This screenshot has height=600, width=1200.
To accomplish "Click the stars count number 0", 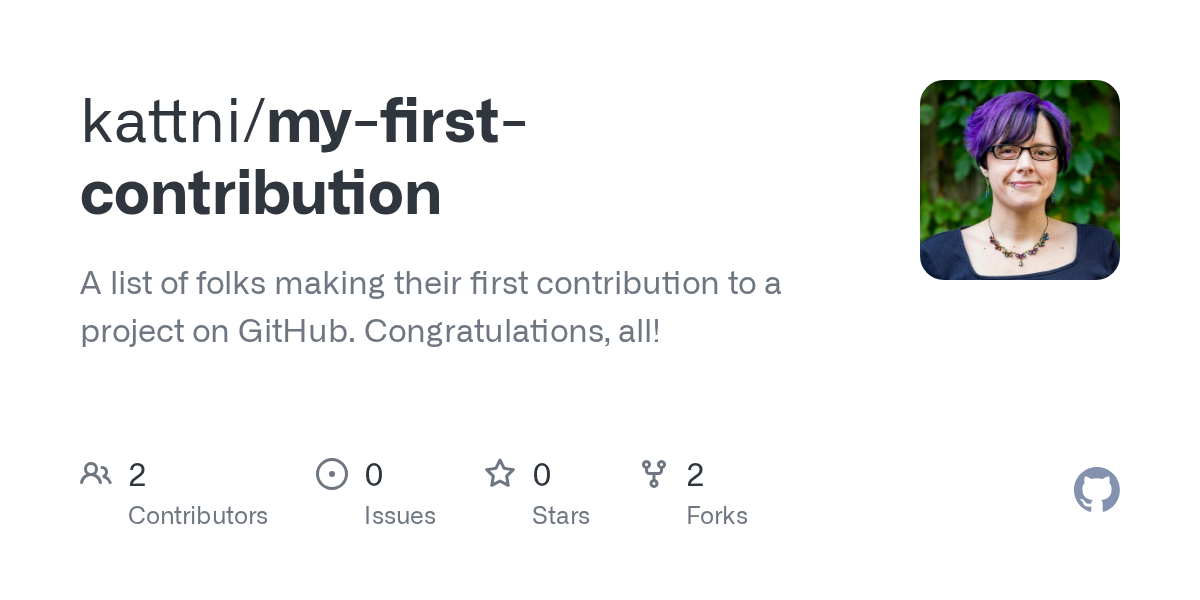I will 542,475.
